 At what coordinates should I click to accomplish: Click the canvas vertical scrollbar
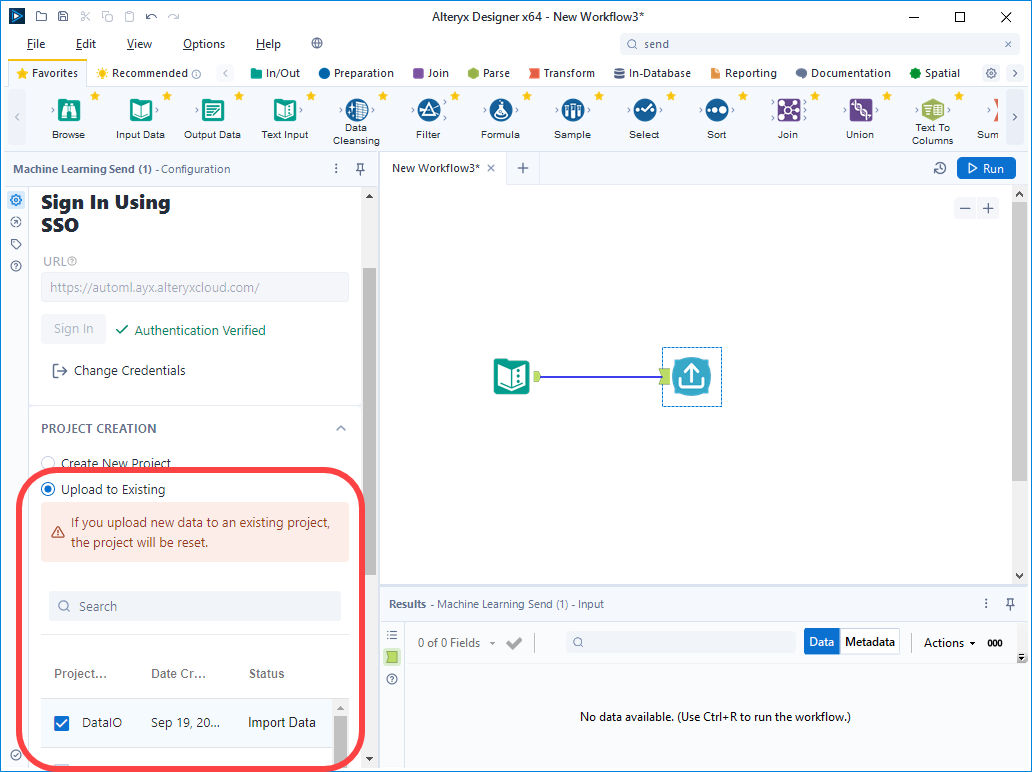pos(1019,342)
